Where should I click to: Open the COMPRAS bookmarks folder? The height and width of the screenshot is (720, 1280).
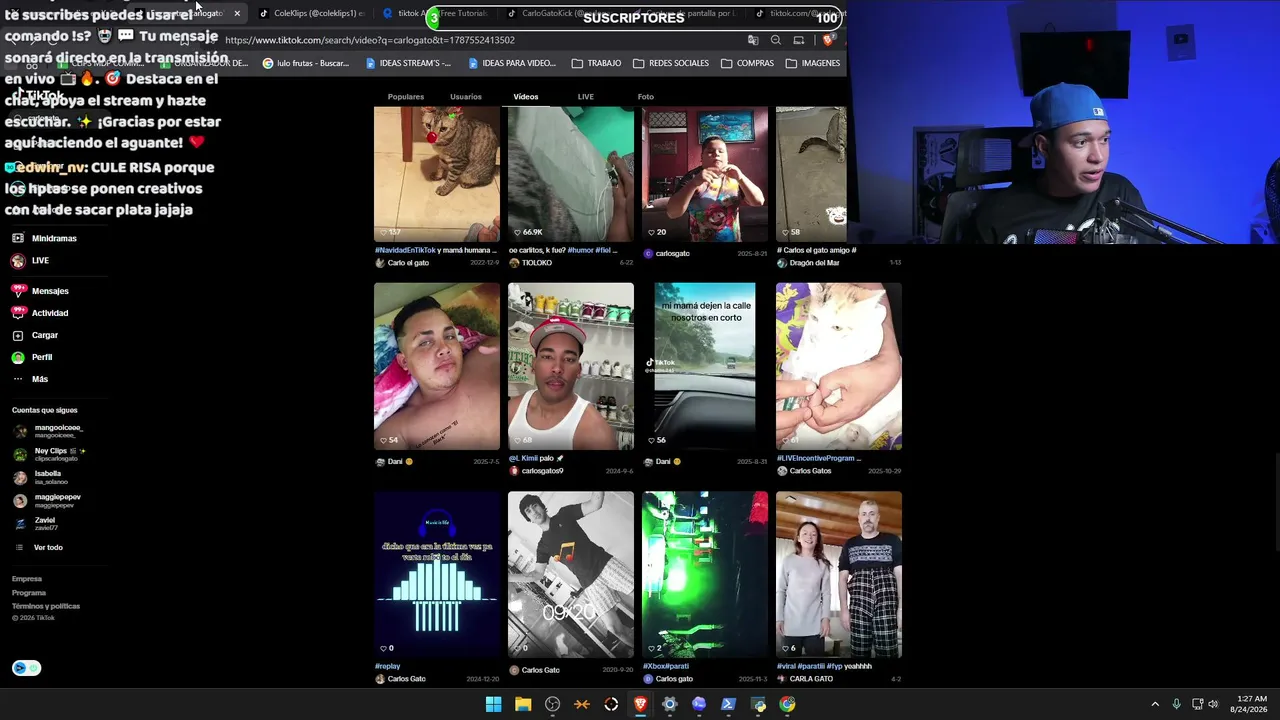[x=747, y=63]
